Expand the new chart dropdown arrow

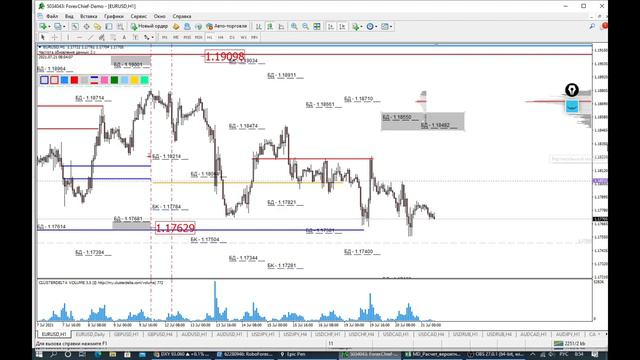click(x=49, y=27)
